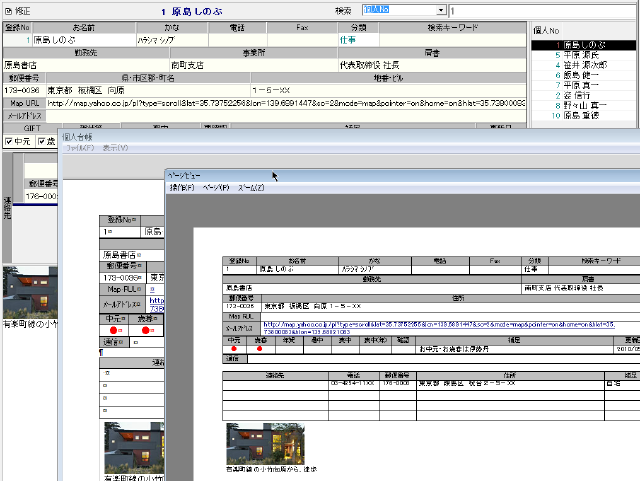Viewport: 640px width, 481px height.
Task: Select 姿 信行 in the 個人No list
Action: point(583,95)
